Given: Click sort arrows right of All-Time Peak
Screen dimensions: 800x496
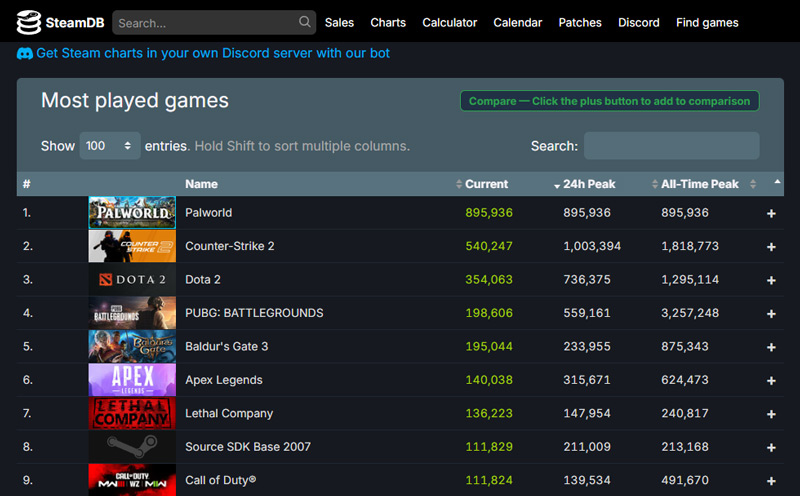Looking at the screenshot, I should coord(753,184).
